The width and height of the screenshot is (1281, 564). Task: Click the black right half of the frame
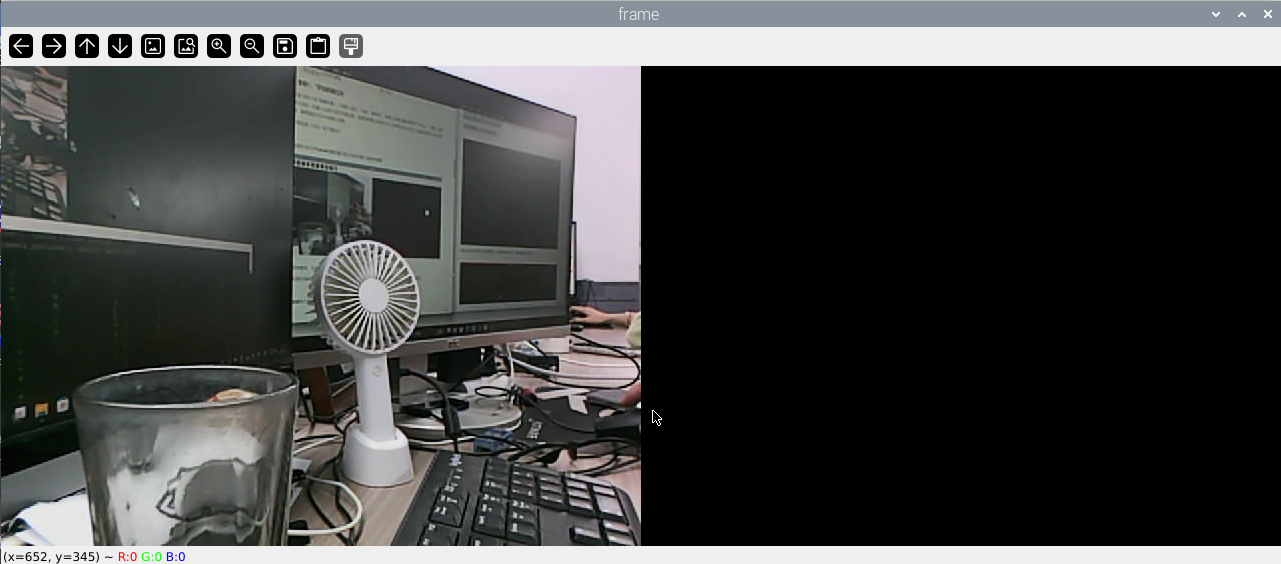pyautogui.click(x=960, y=306)
